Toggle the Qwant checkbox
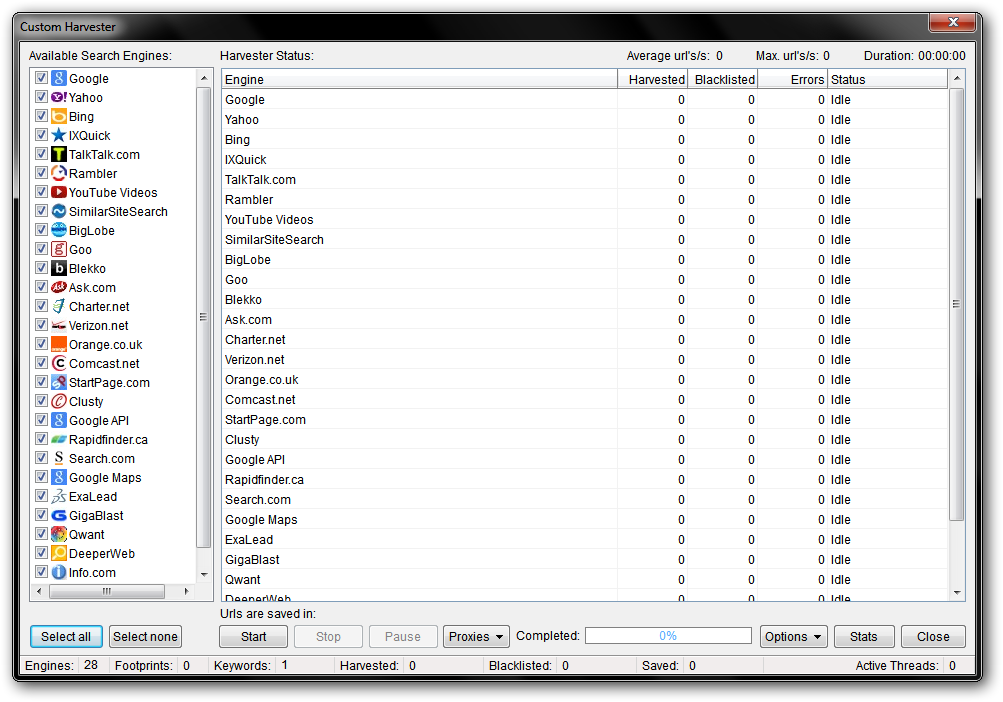 point(42,534)
